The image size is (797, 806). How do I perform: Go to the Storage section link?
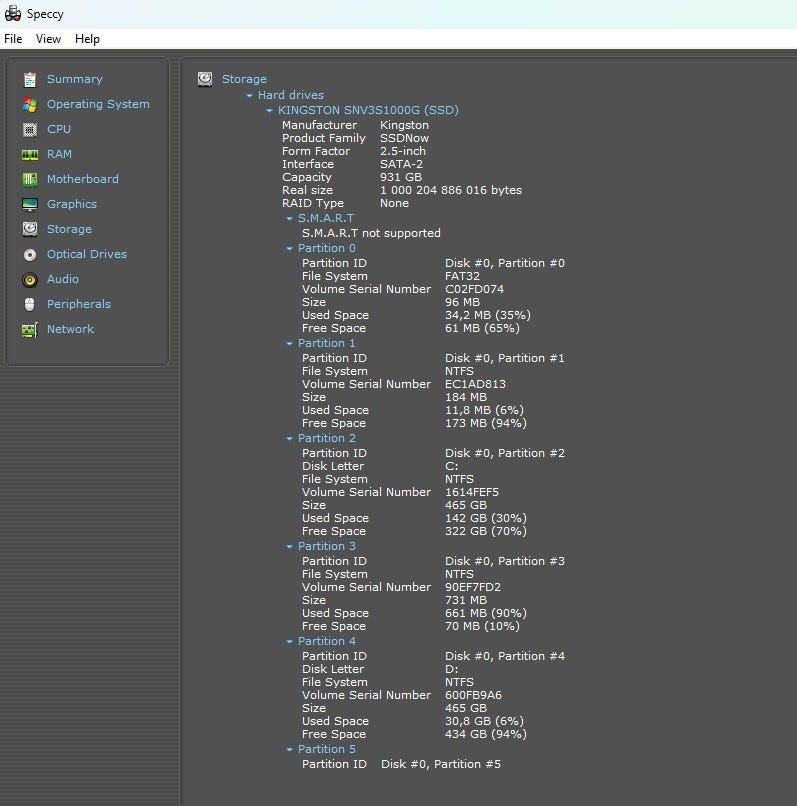(x=69, y=229)
